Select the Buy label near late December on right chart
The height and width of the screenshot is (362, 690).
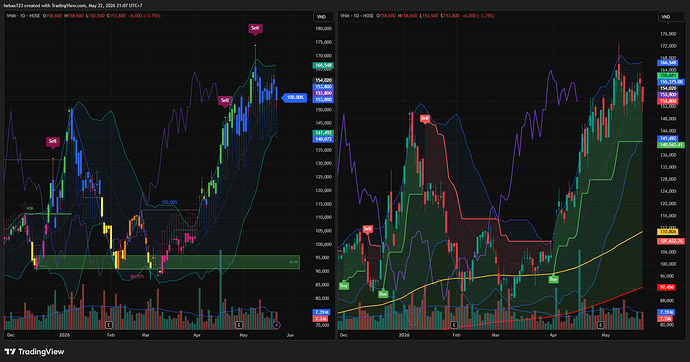click(x=383, y=293)
